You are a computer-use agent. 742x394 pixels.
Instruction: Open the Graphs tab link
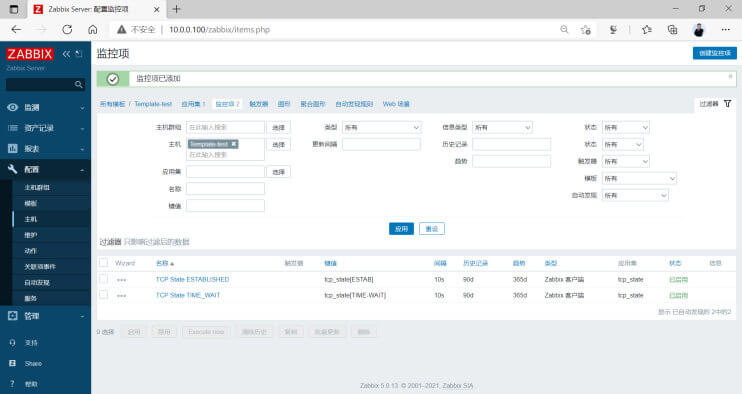(284, 104)
